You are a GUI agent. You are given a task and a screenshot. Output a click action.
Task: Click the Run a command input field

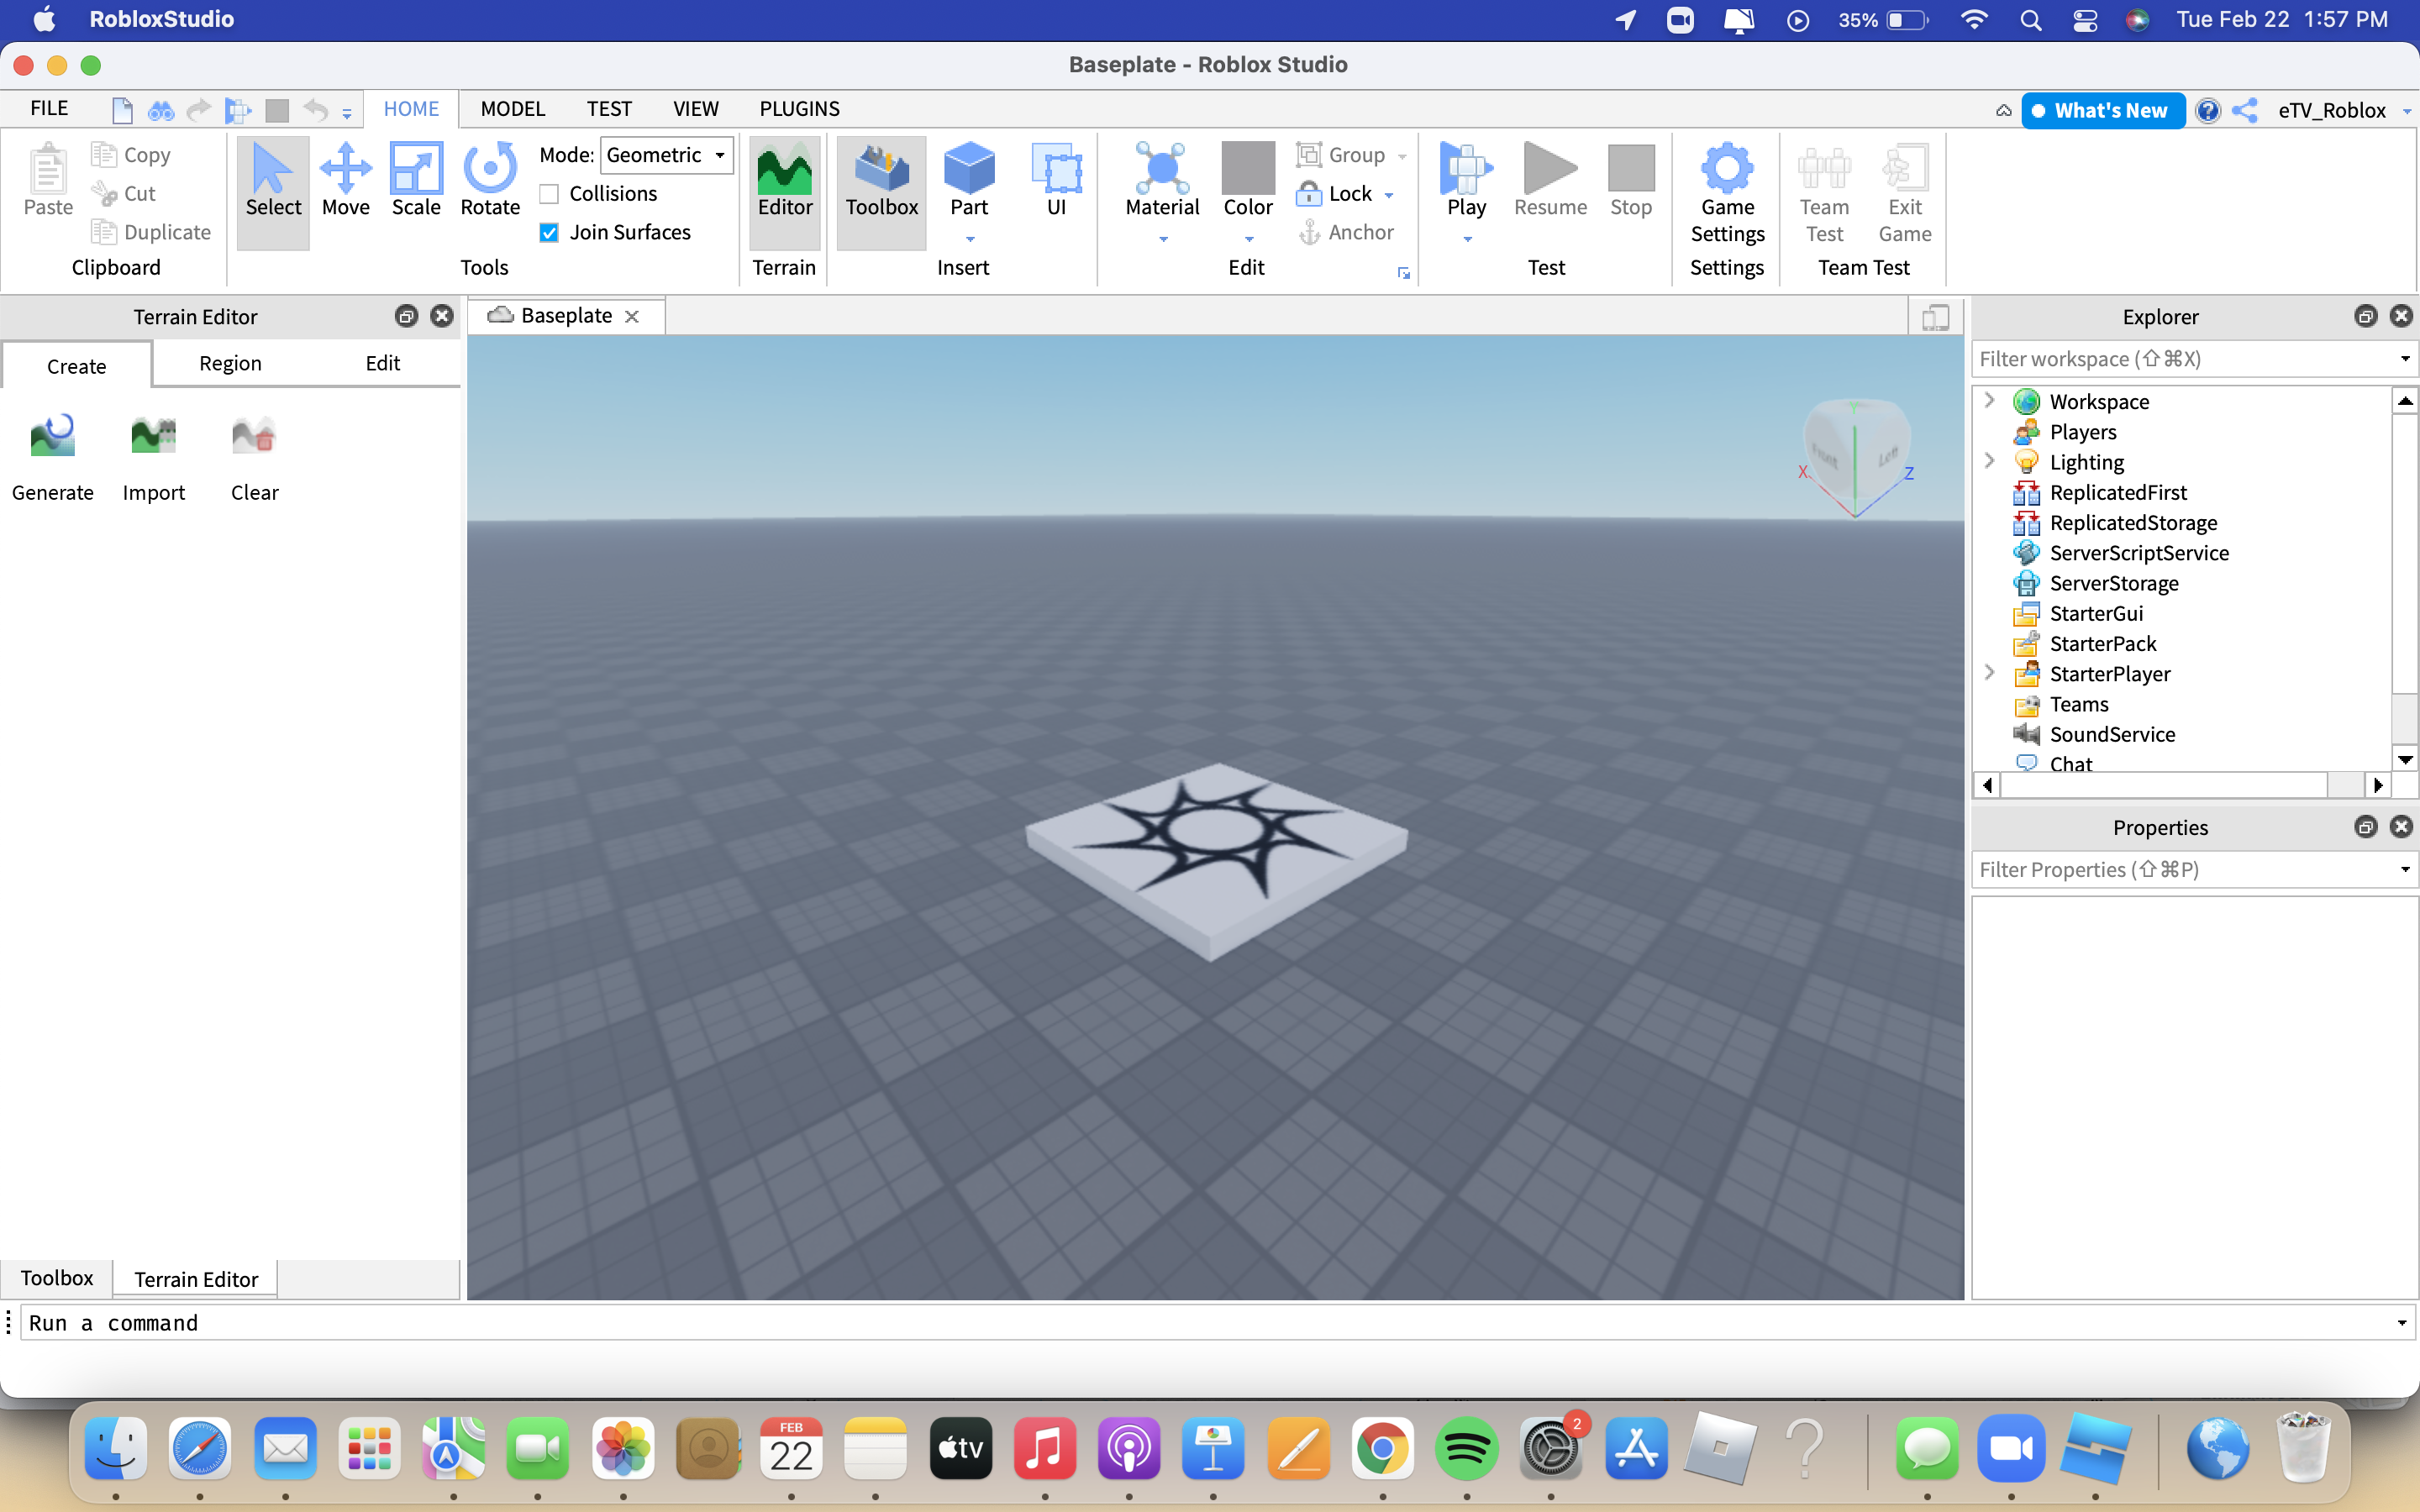[1209, 1322]
